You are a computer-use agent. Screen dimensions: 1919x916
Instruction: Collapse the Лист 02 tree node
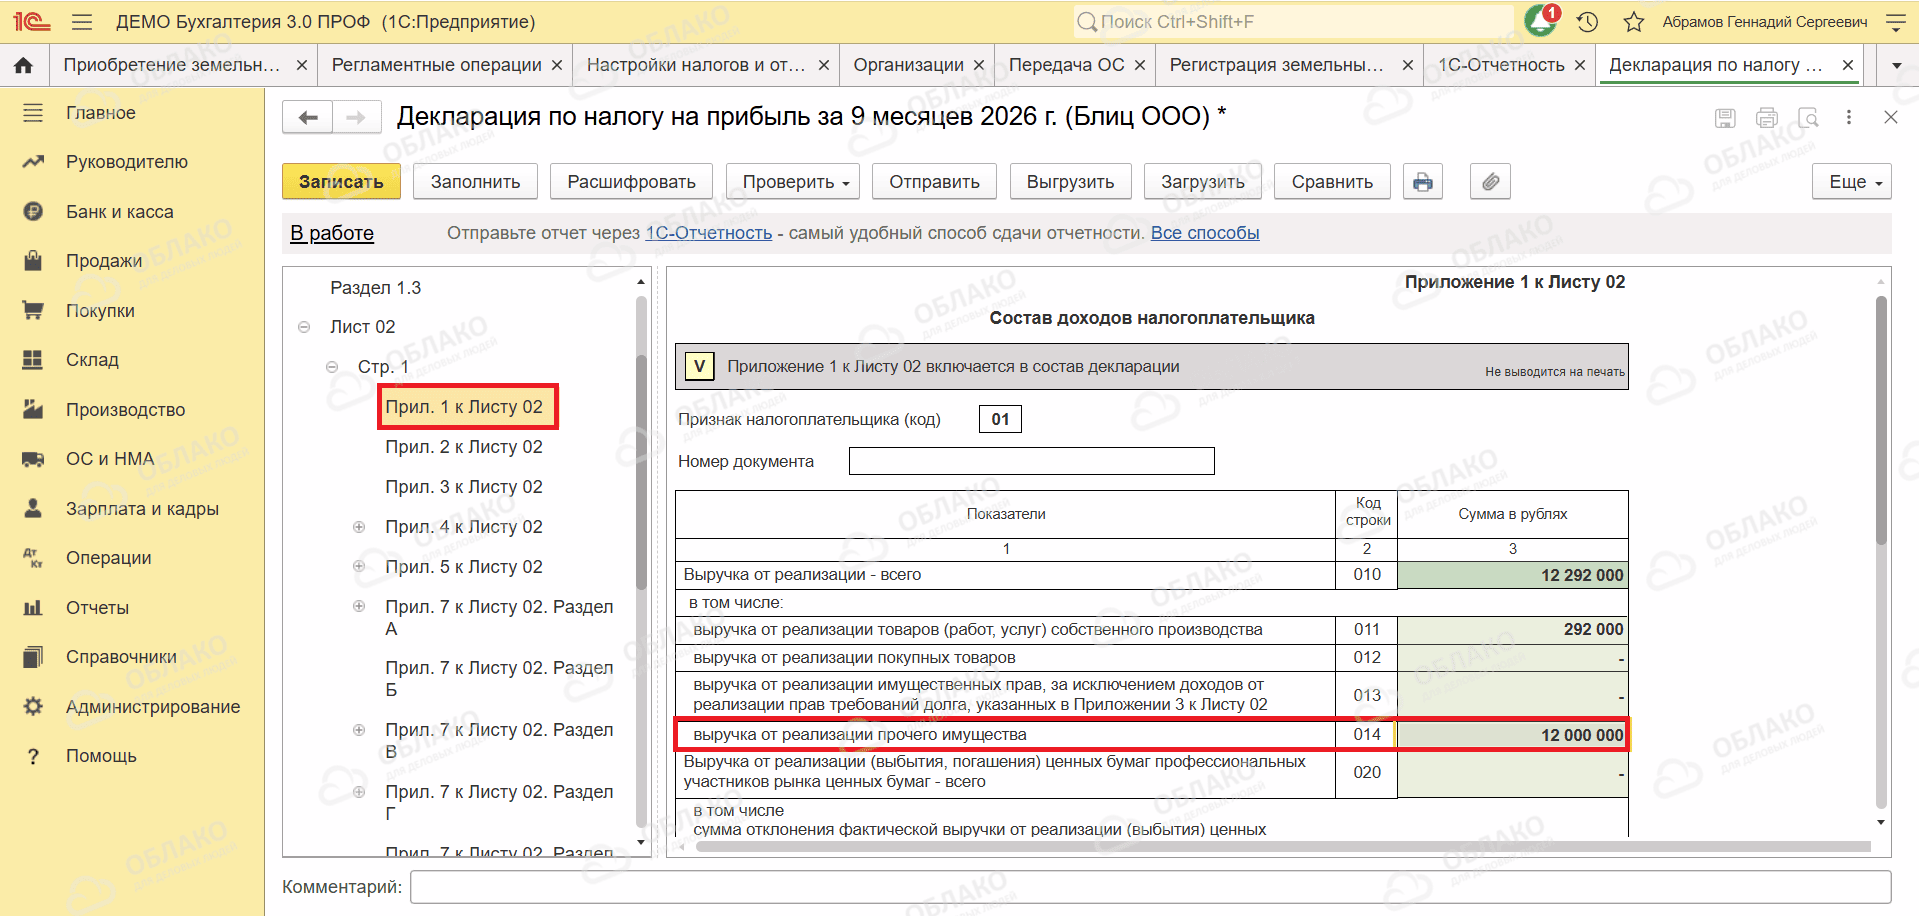(304, 327)
